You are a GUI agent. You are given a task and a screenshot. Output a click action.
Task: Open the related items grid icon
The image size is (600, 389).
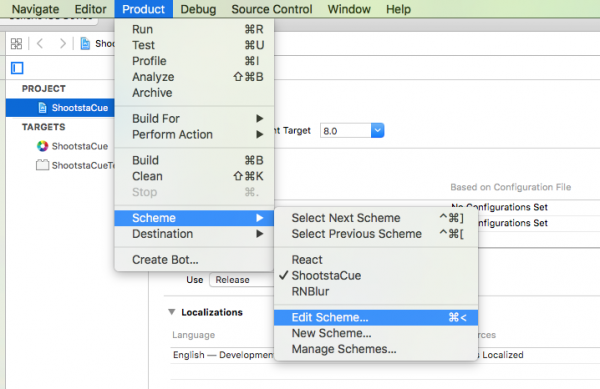point(16,44)
